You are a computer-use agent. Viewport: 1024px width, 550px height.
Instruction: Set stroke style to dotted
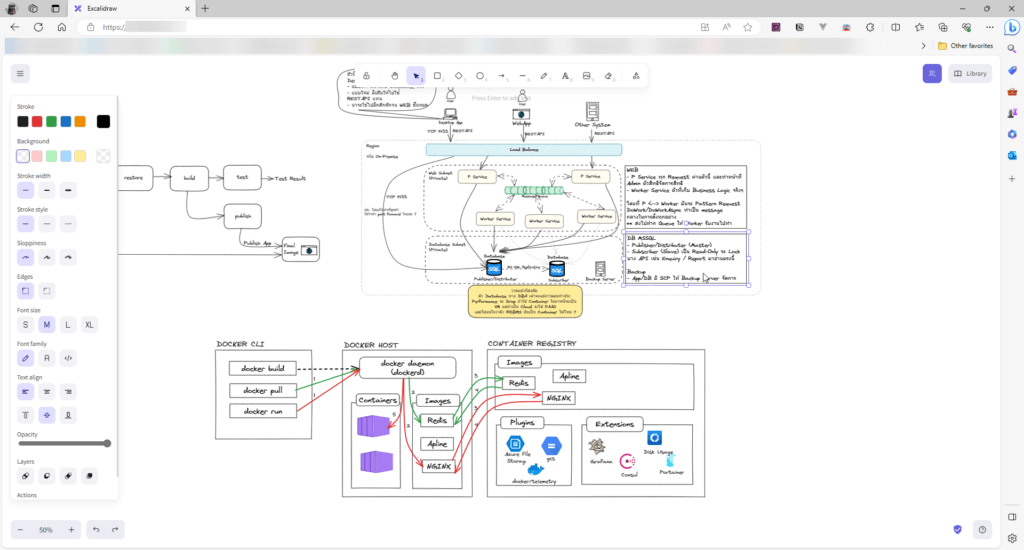(x=68, y=224)
